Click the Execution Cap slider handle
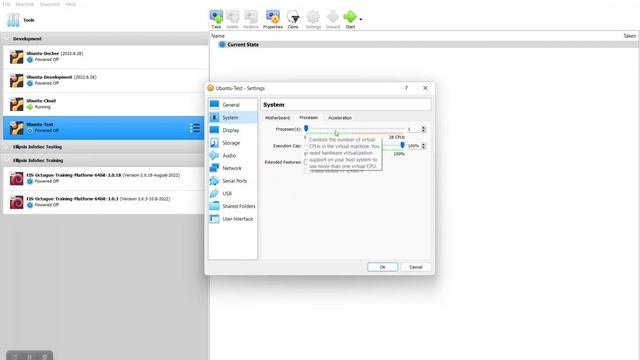Viewport: 640px width, 360px height. [402, 145]
